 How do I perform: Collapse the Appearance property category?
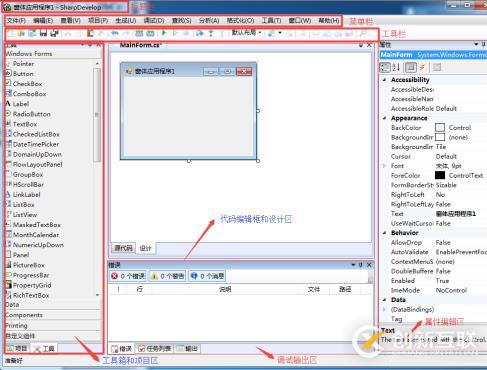(x=384, y=118)
